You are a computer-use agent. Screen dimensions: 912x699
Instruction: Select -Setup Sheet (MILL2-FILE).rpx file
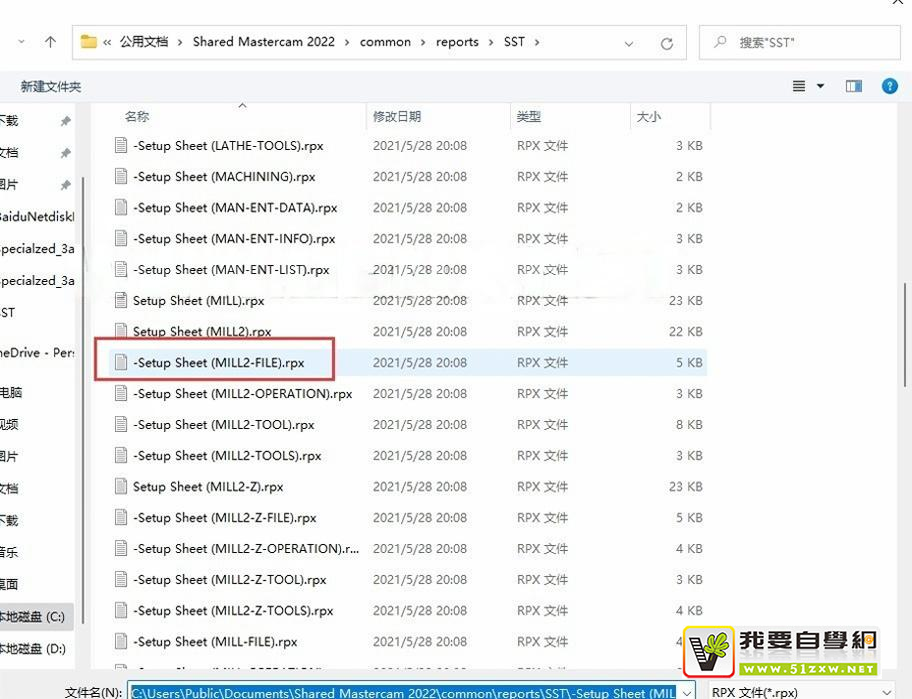click(218, 362)
